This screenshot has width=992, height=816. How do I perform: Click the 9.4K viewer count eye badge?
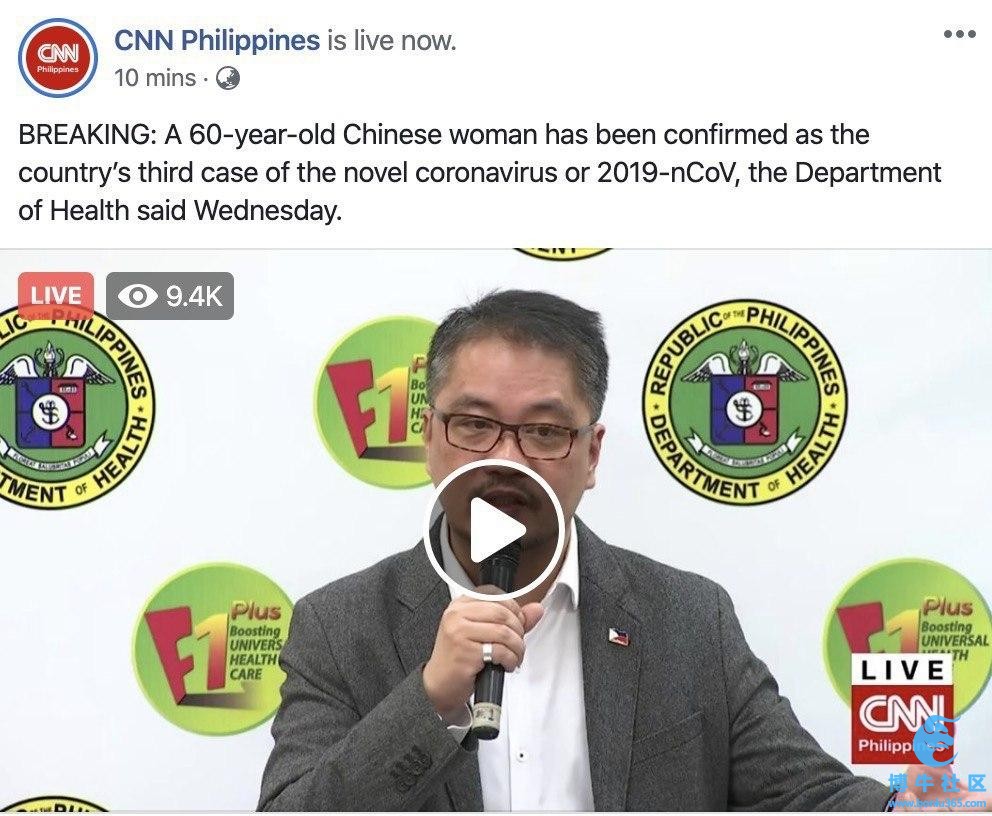coord(170,295)
